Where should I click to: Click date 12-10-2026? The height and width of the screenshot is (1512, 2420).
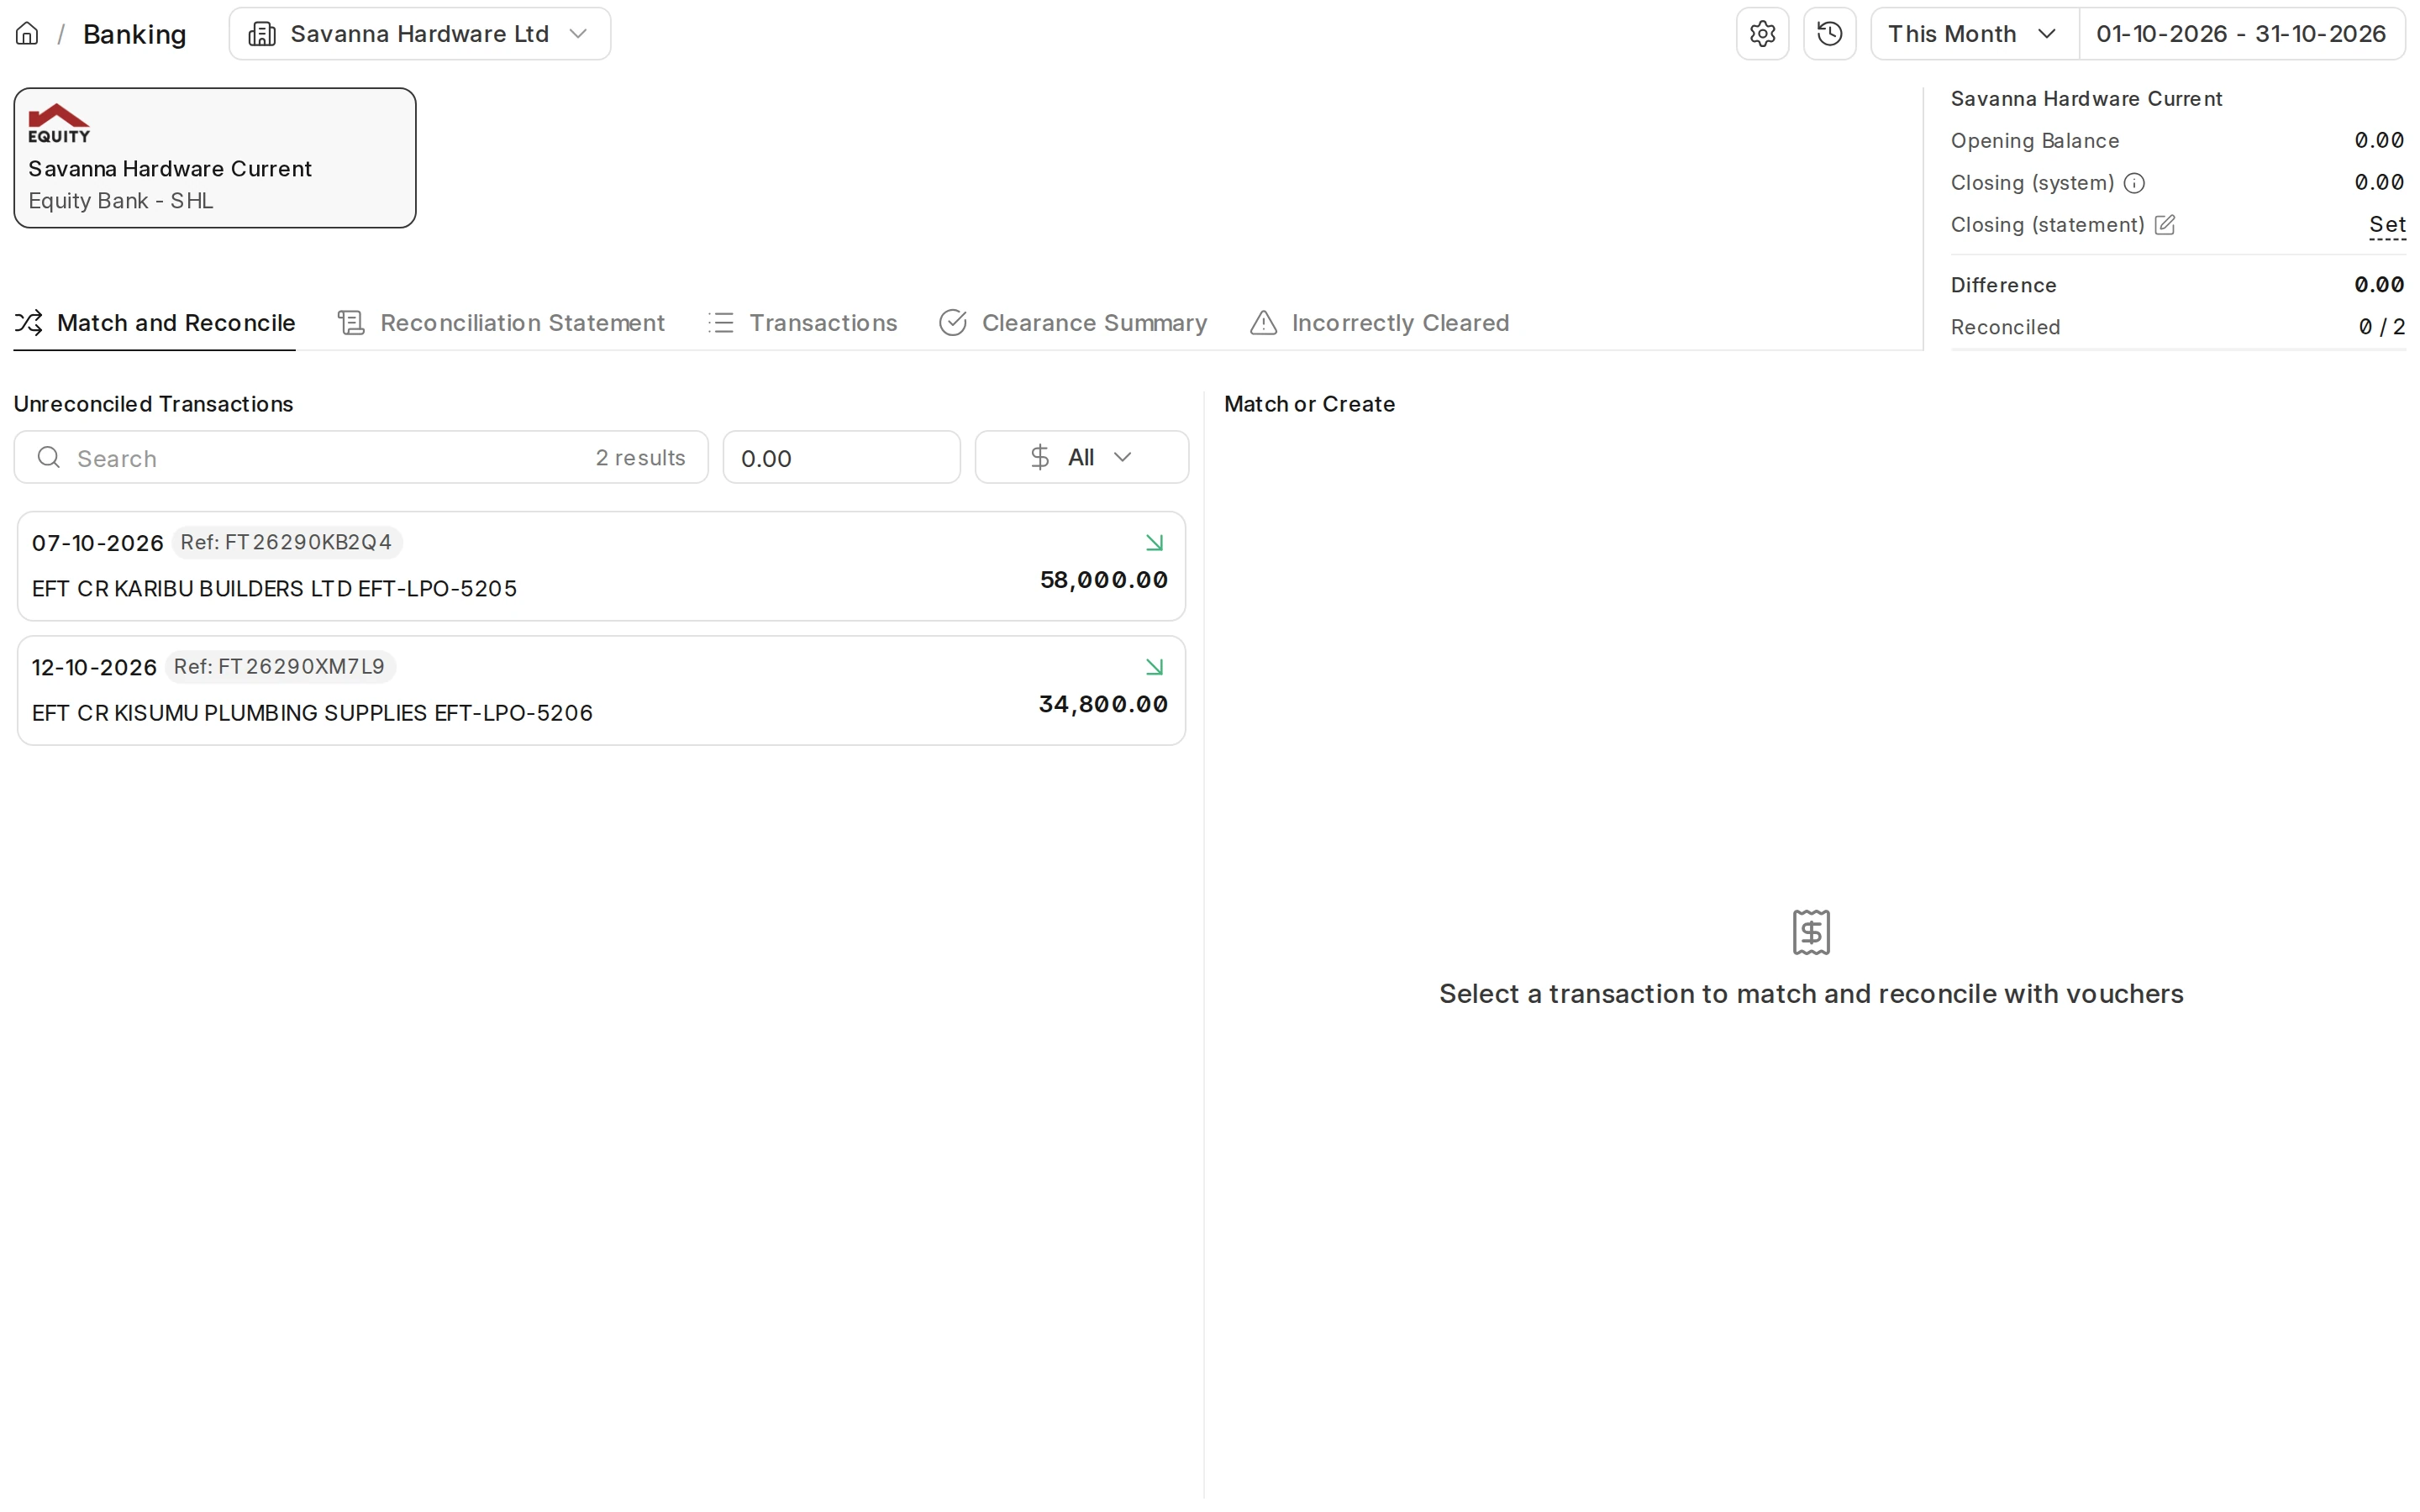point(95,667)
